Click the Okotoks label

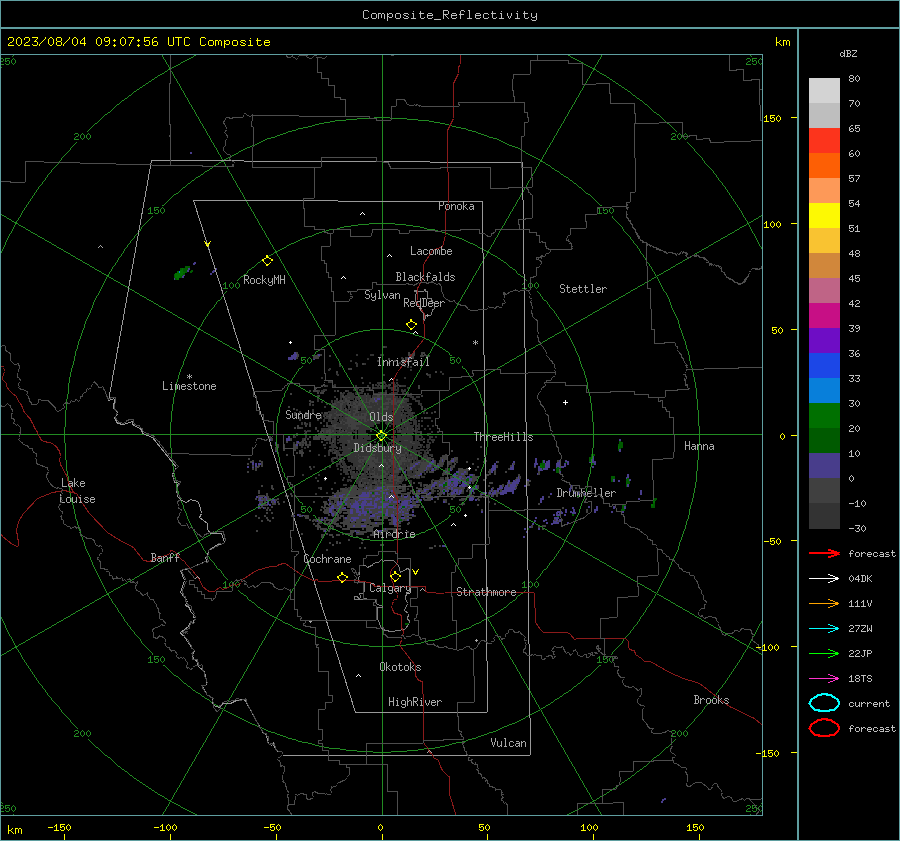[400, 667]
